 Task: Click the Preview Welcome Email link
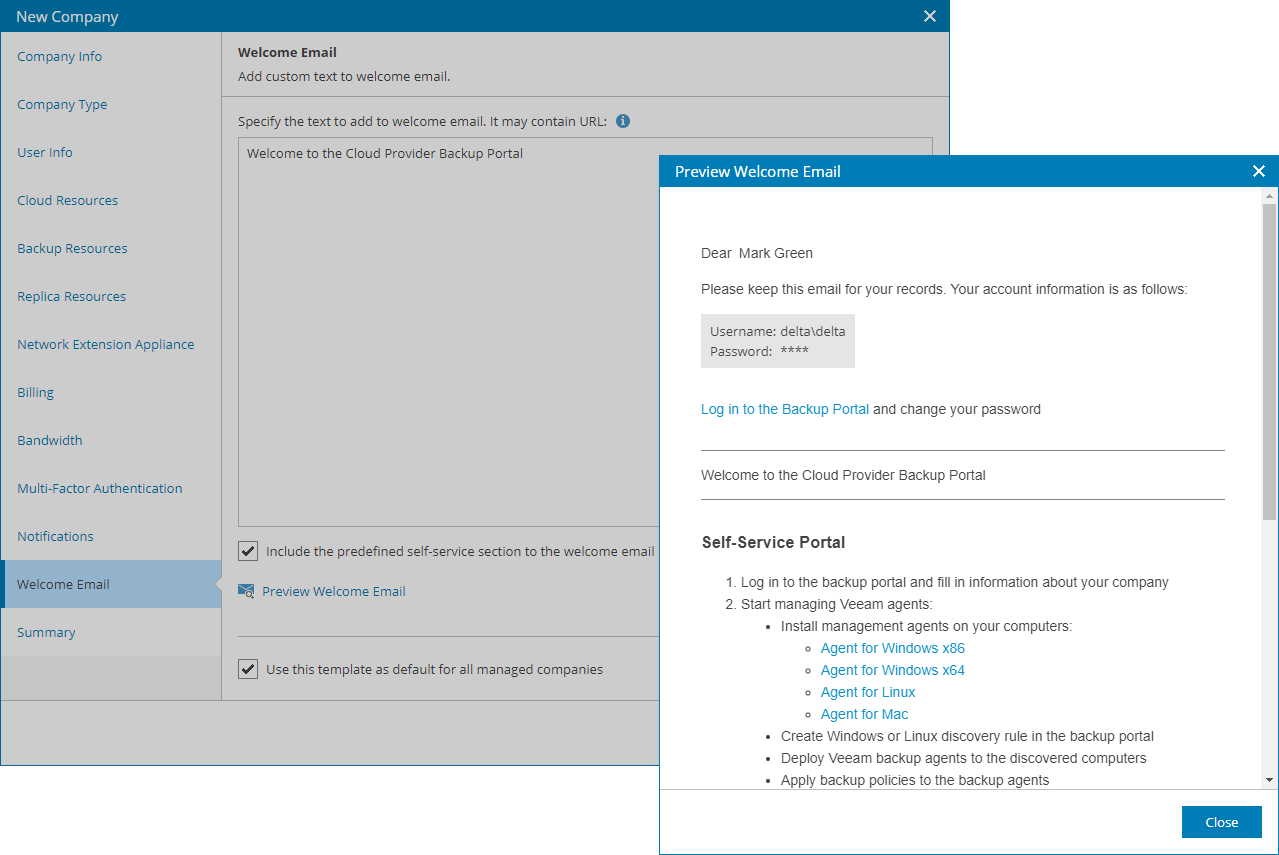pos(334,591)
